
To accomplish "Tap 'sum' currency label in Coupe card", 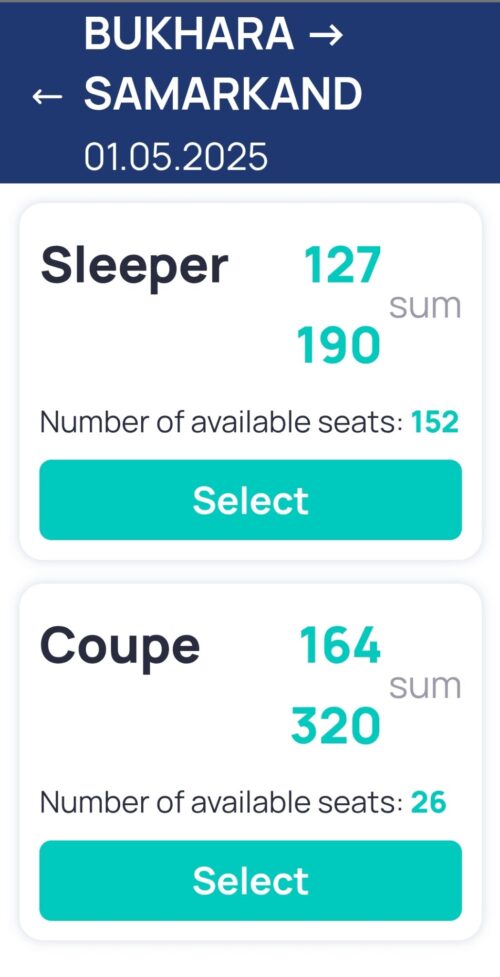I will pos(426,687).
